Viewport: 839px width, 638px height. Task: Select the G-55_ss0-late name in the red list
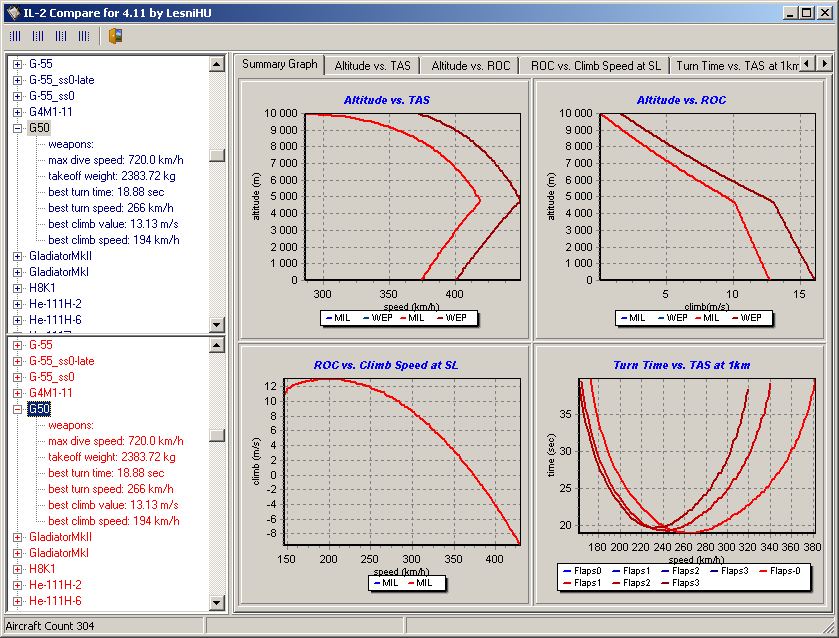pyautogui.click(x=62, y=361)
